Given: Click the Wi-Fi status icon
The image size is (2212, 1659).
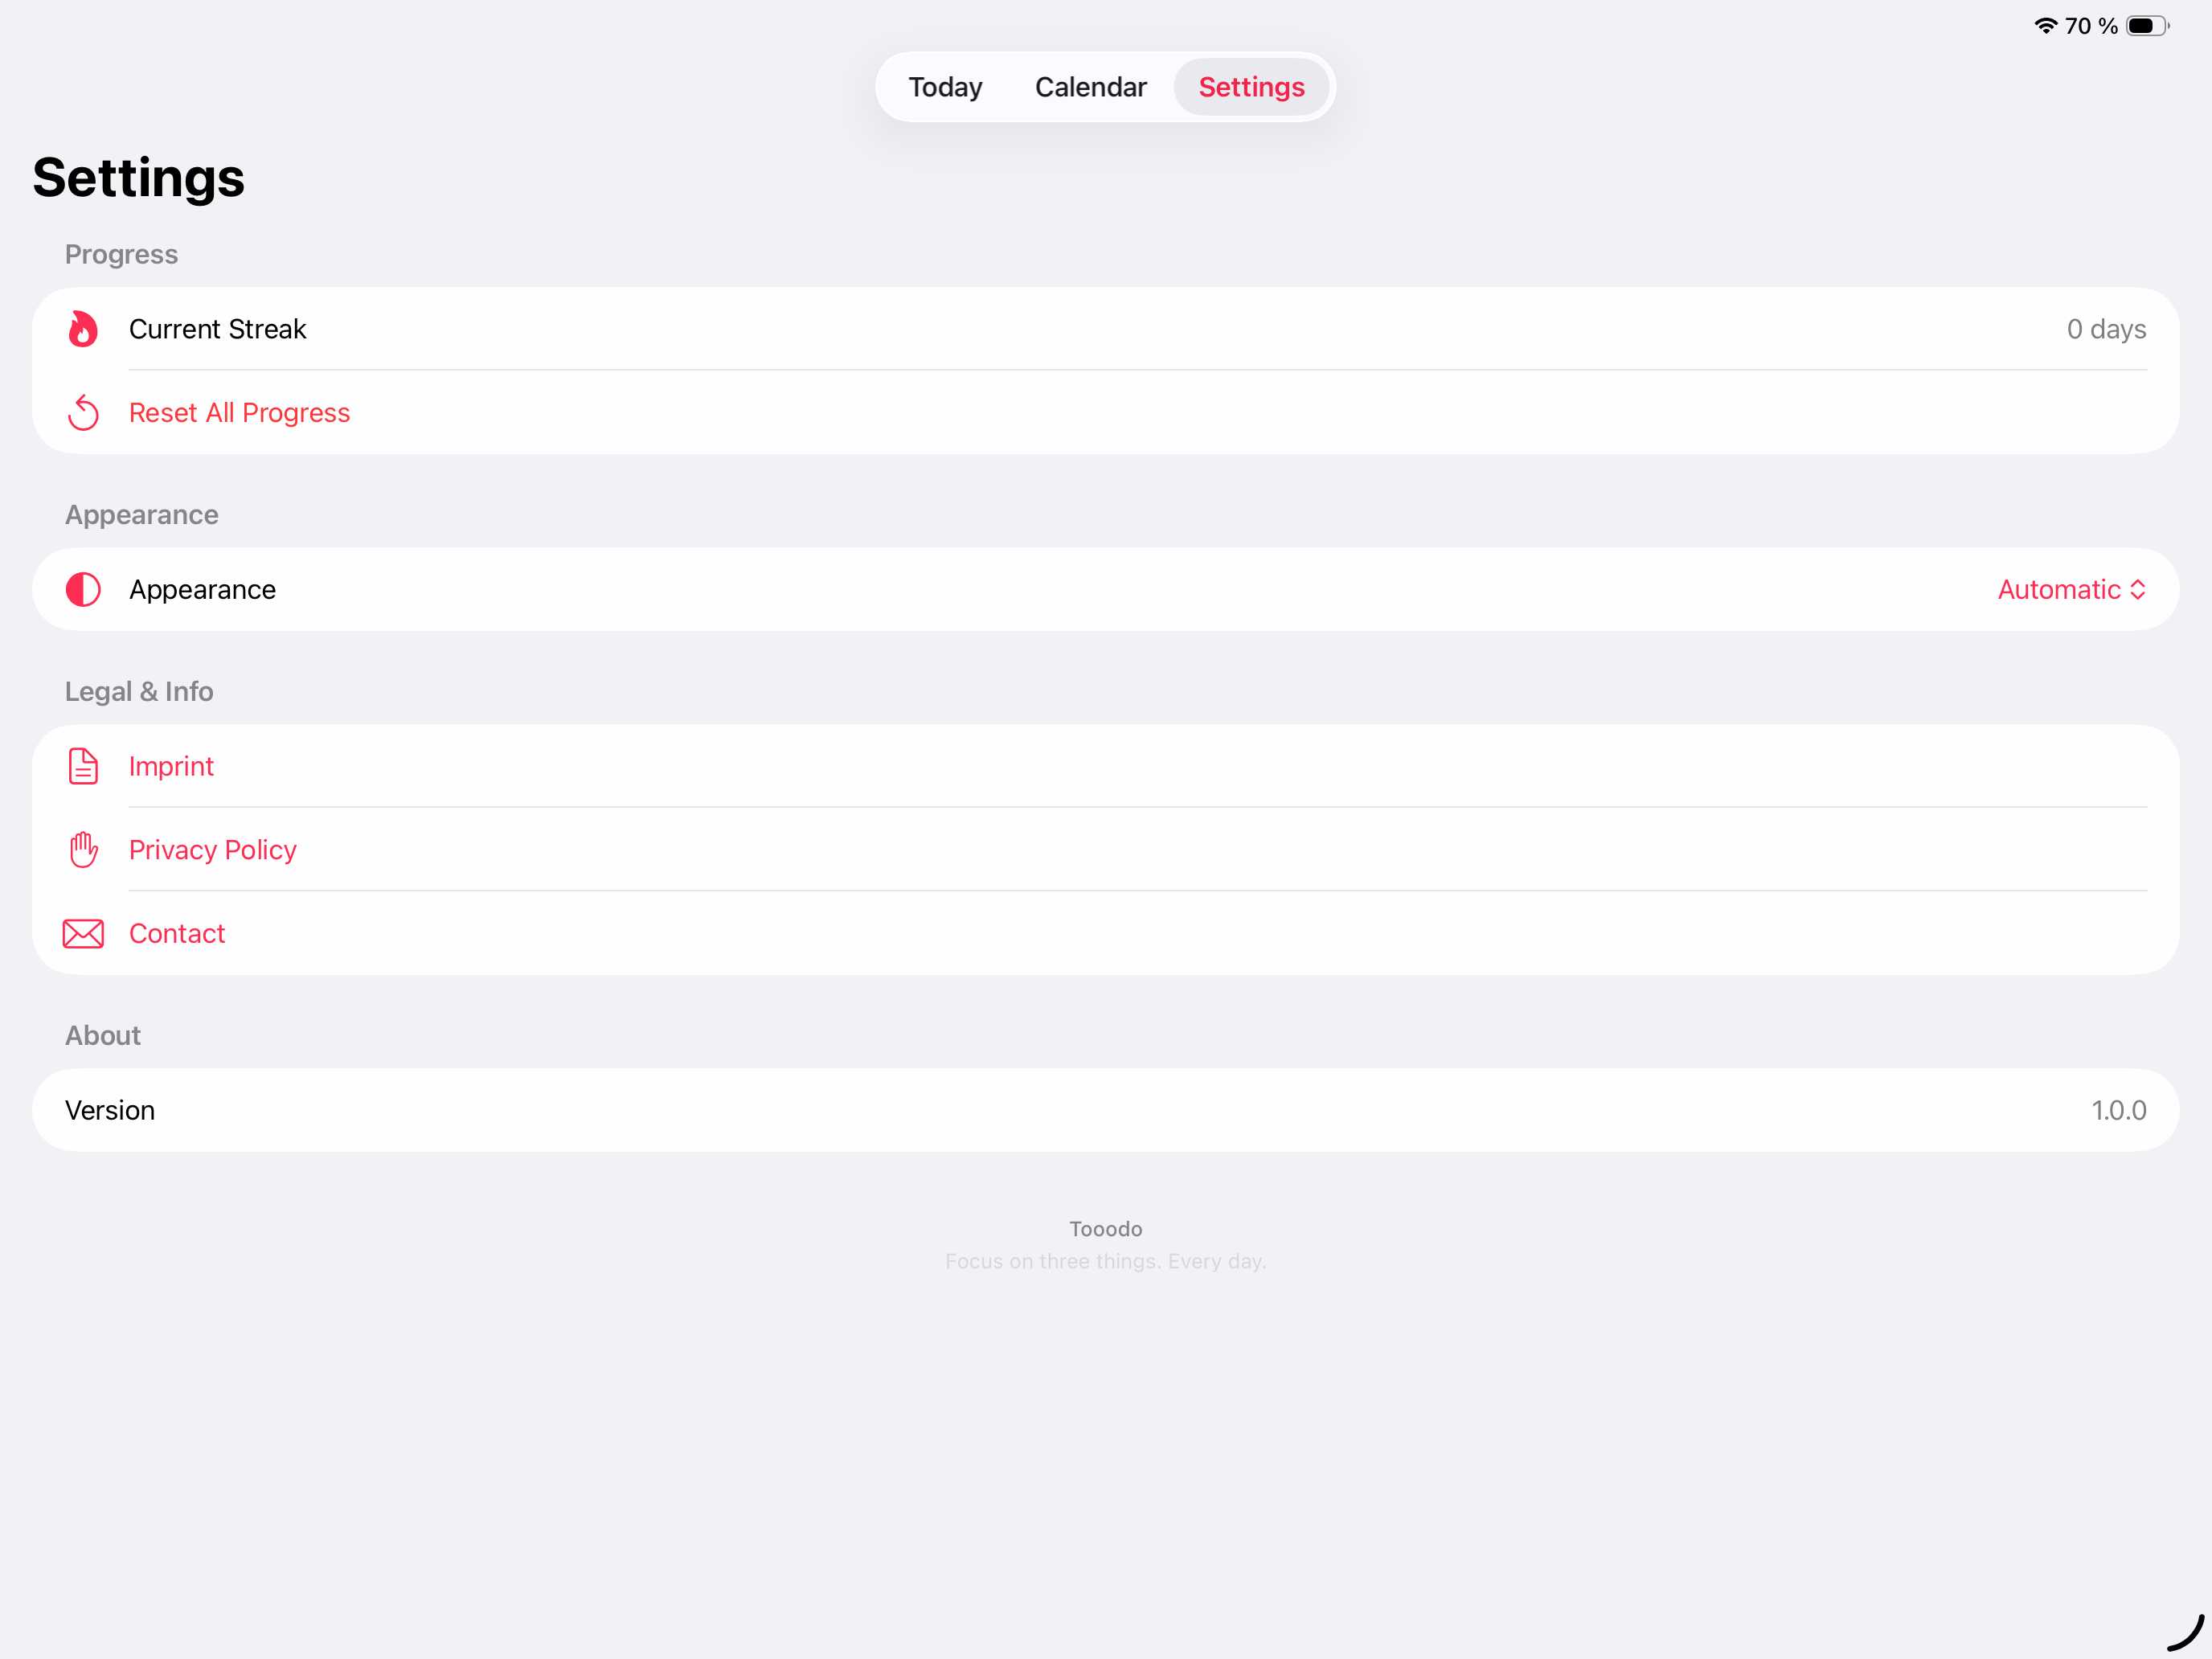Looking at the screenshot, I should (2045, 26).
